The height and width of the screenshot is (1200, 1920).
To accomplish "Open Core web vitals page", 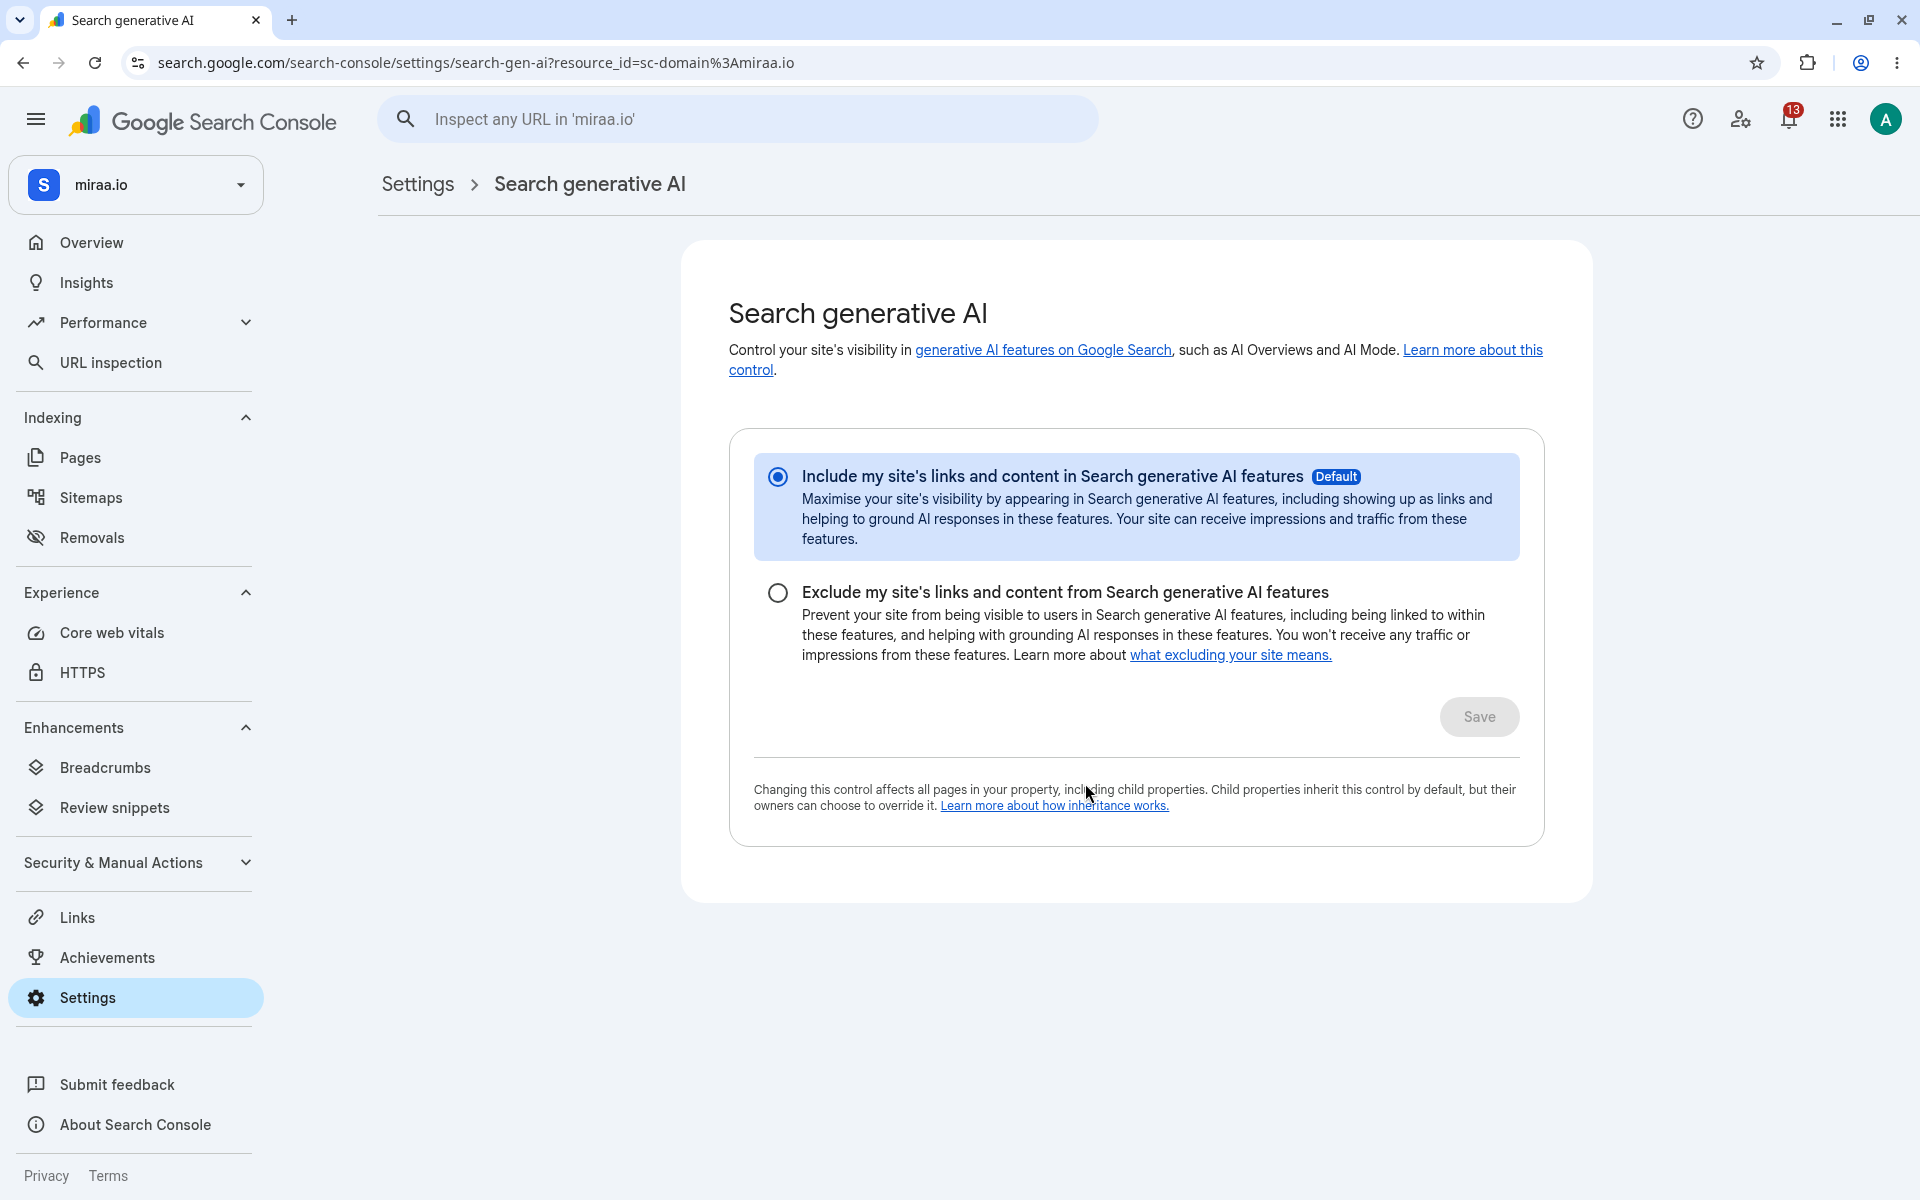I will tap(136, 633).
